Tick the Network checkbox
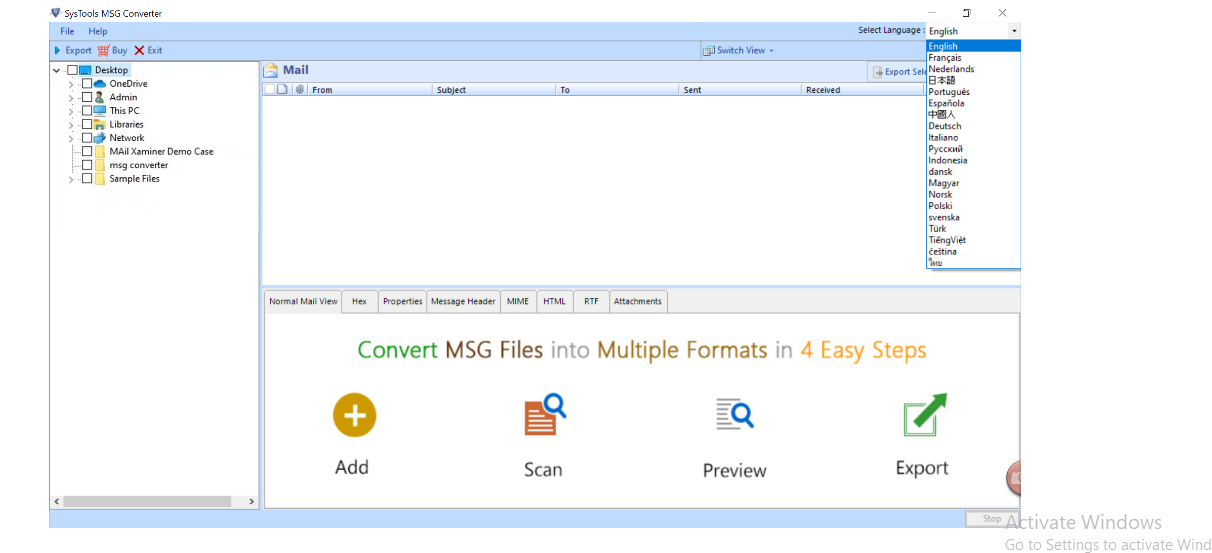Screen dimensions: 1212x553 (x=87, y=138)
